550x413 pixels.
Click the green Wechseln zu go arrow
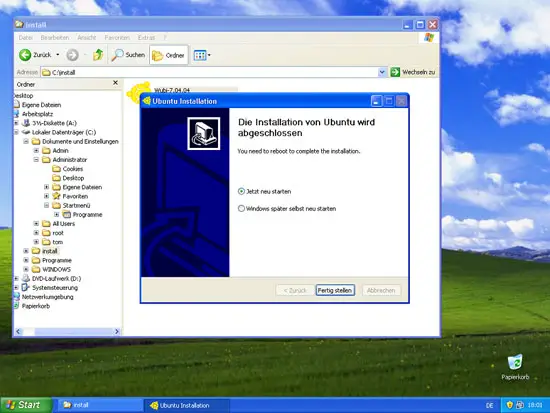tap(395, 72)
